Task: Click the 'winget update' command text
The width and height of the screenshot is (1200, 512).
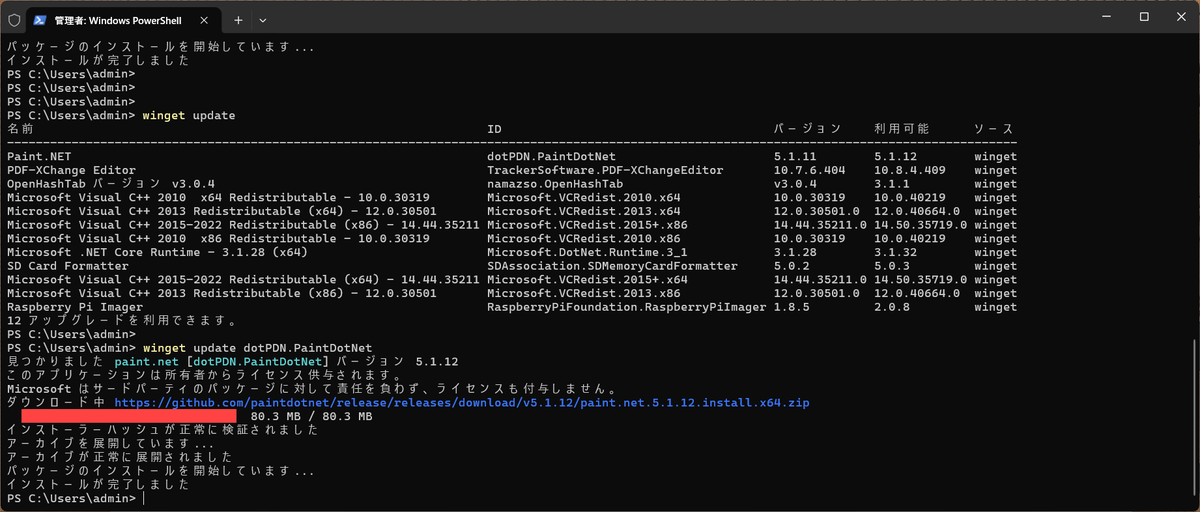Action: [x=189, y=115]
